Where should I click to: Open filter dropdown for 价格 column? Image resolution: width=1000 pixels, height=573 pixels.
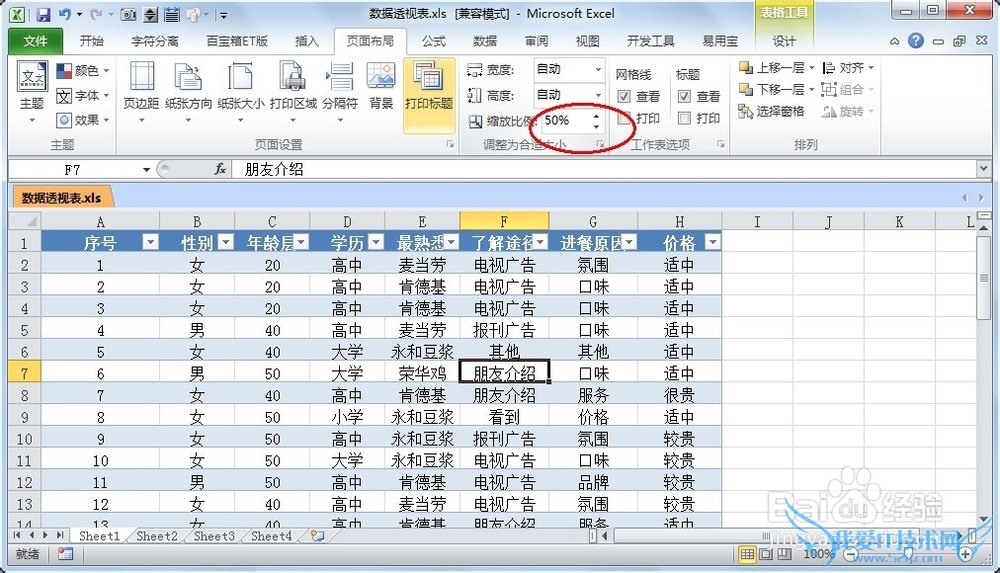712,242
